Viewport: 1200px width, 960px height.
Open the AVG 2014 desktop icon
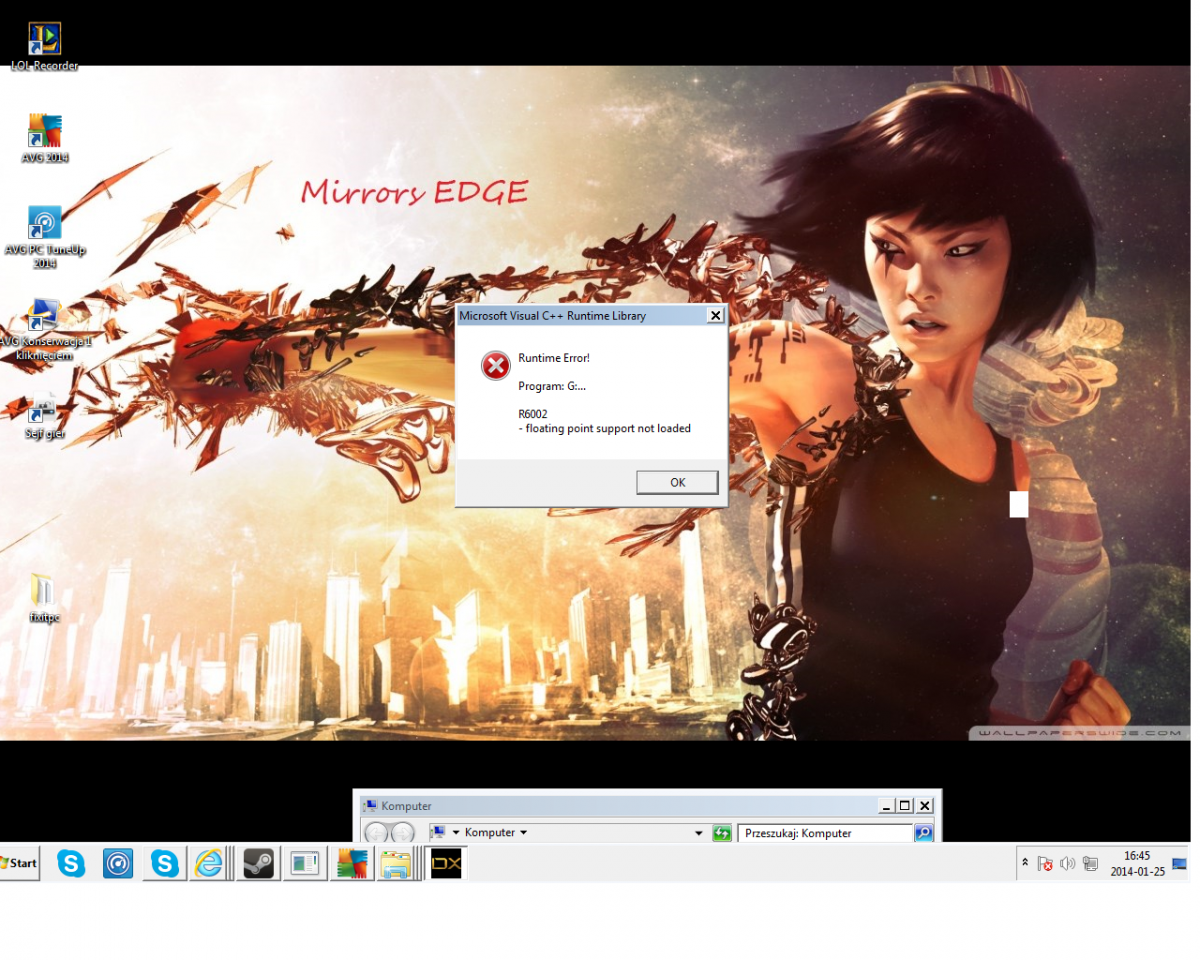click(45, 138)
